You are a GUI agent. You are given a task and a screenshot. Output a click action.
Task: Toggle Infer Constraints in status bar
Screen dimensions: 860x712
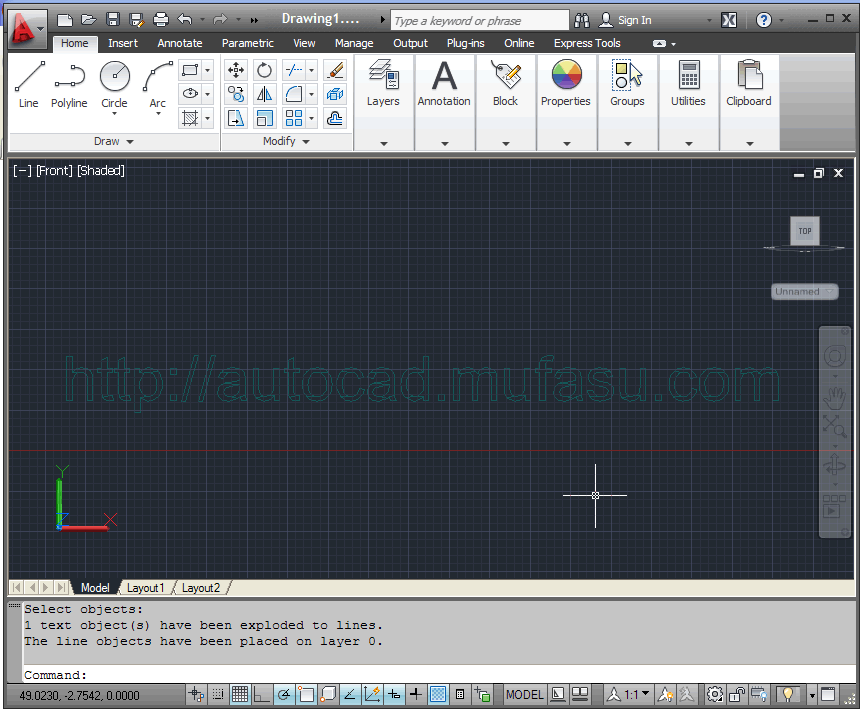point(196,695)
